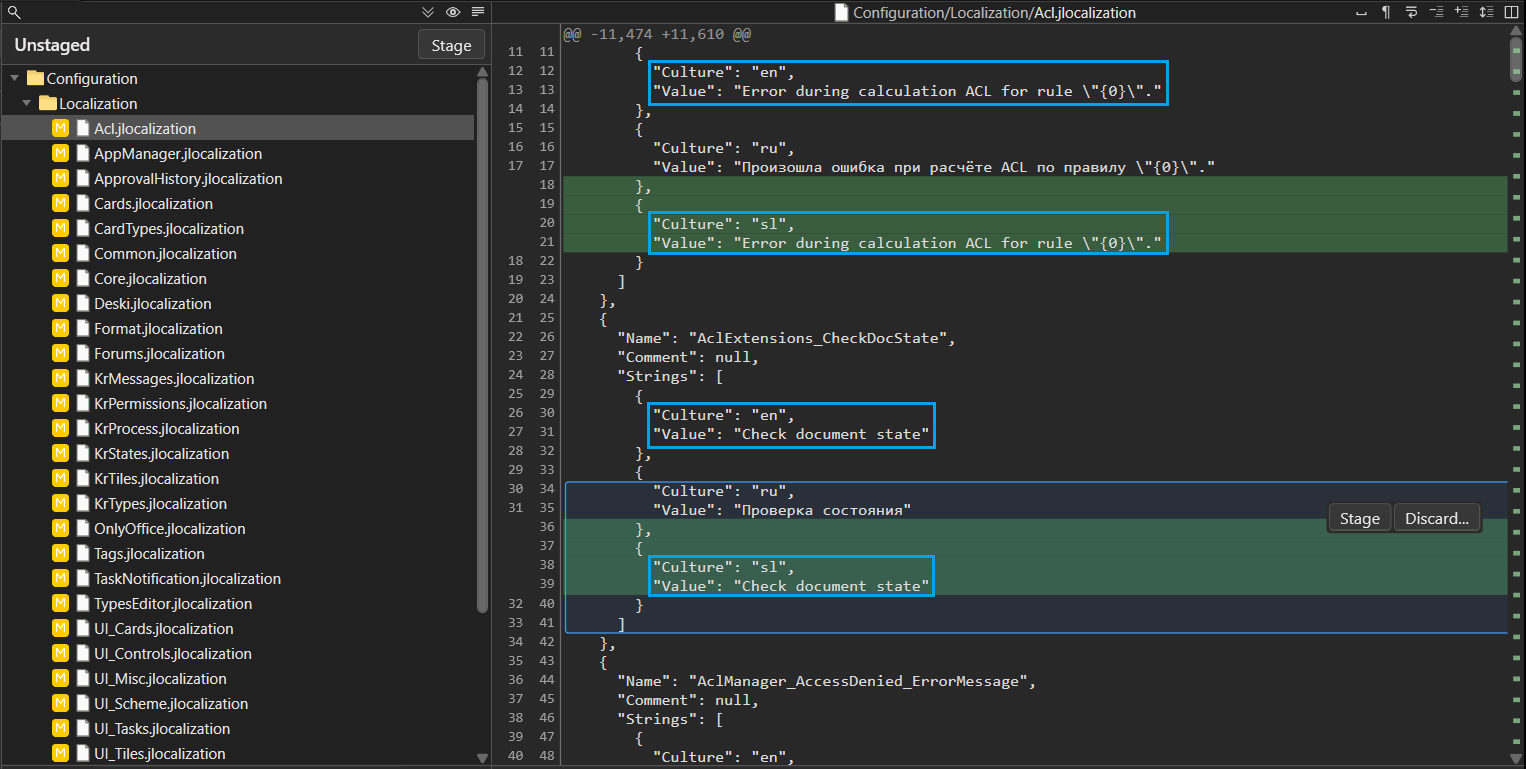1526x769 pixels.
Task: Click path title Configuration/Localization/Acl.jlocalization
Action: coord(994,13)
